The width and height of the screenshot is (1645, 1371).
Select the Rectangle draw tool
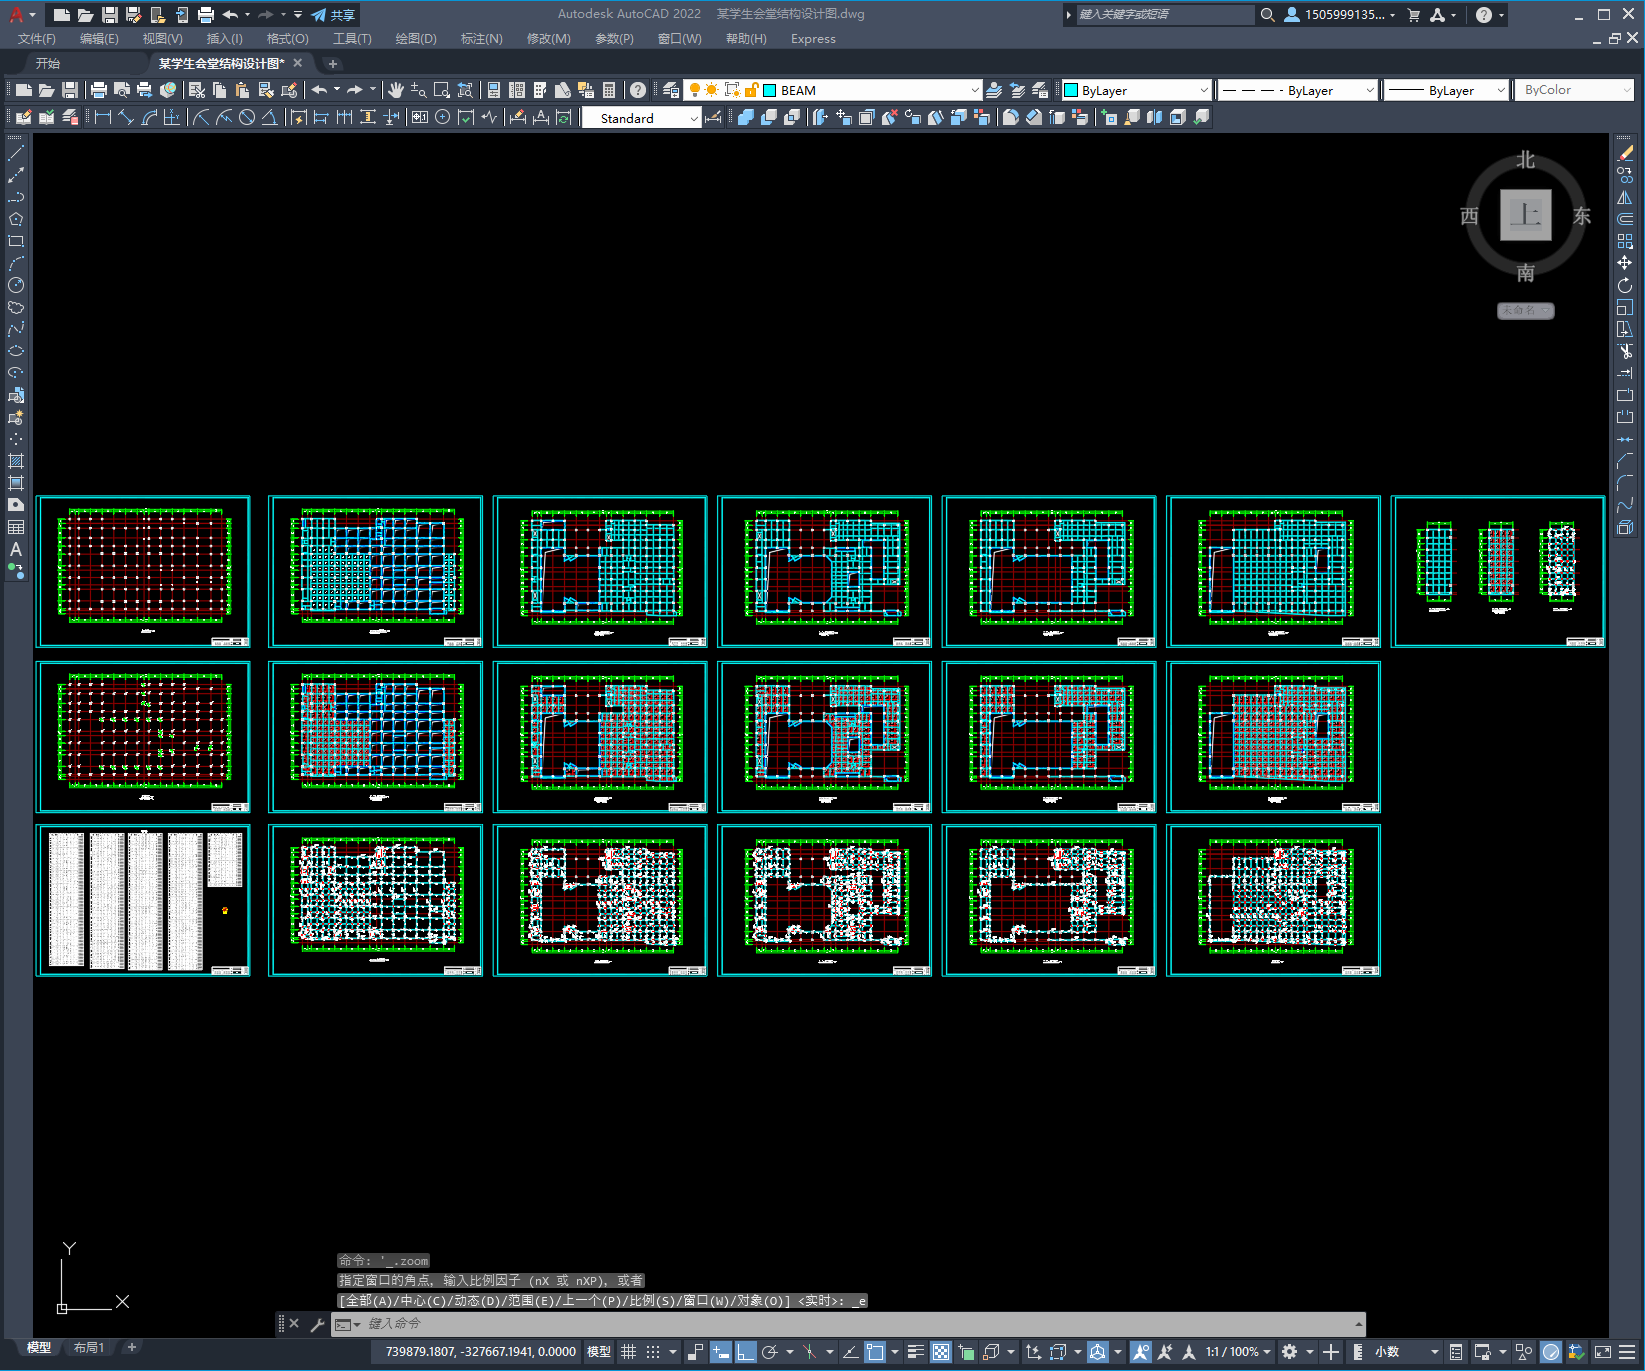(x=16, y=241)
